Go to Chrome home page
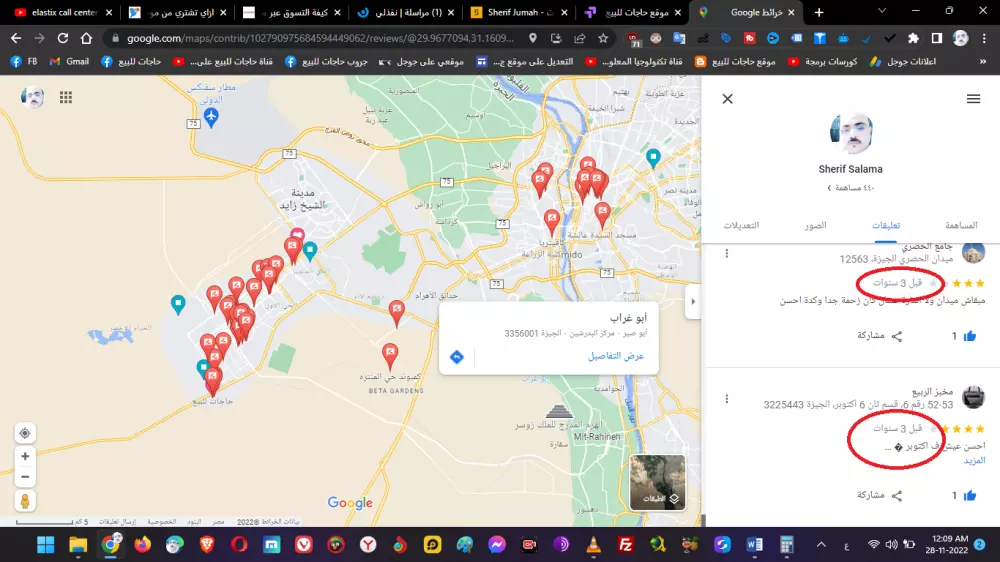 point(86,38)
